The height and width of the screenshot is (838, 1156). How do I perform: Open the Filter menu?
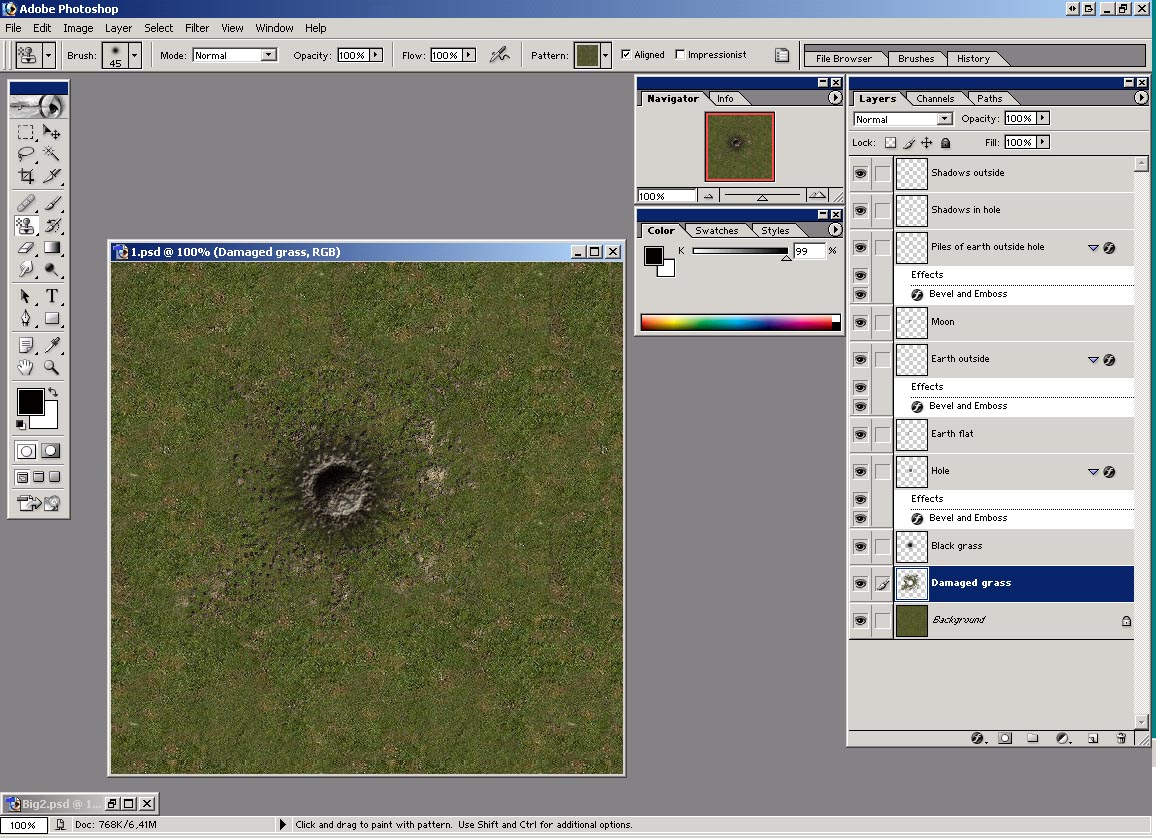click(x=197, y=28)
